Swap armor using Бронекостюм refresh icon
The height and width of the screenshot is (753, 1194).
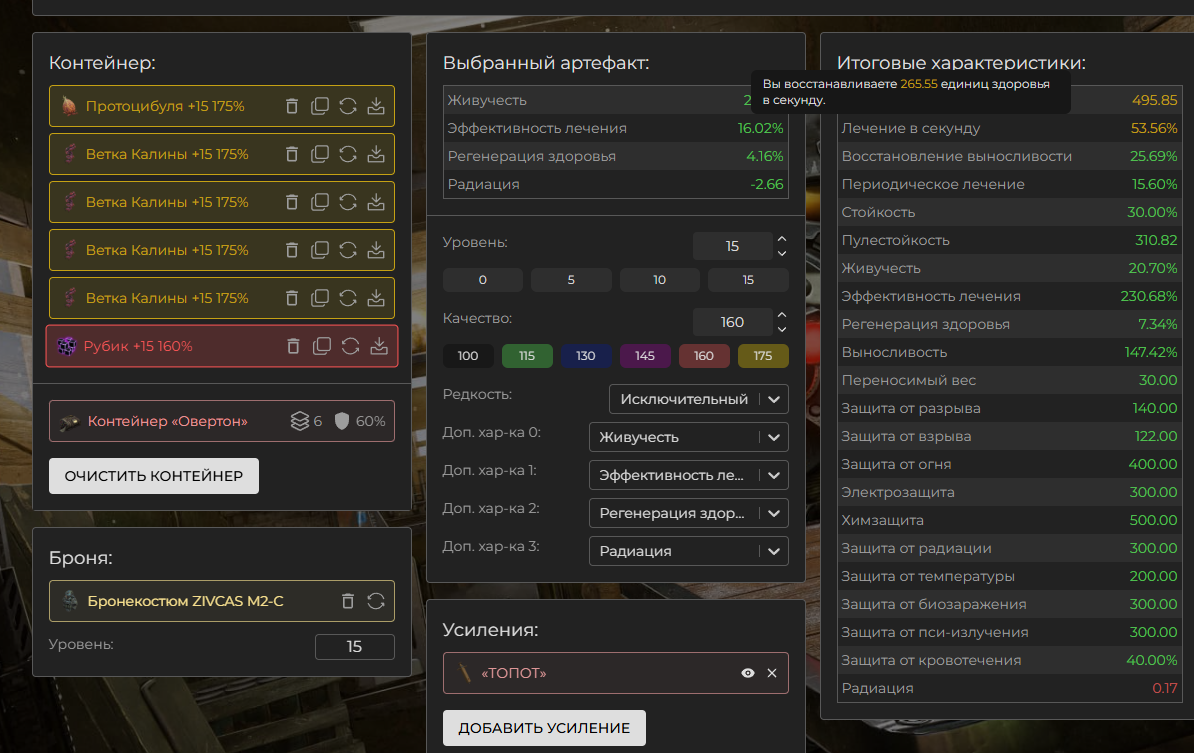click(376, 601)
